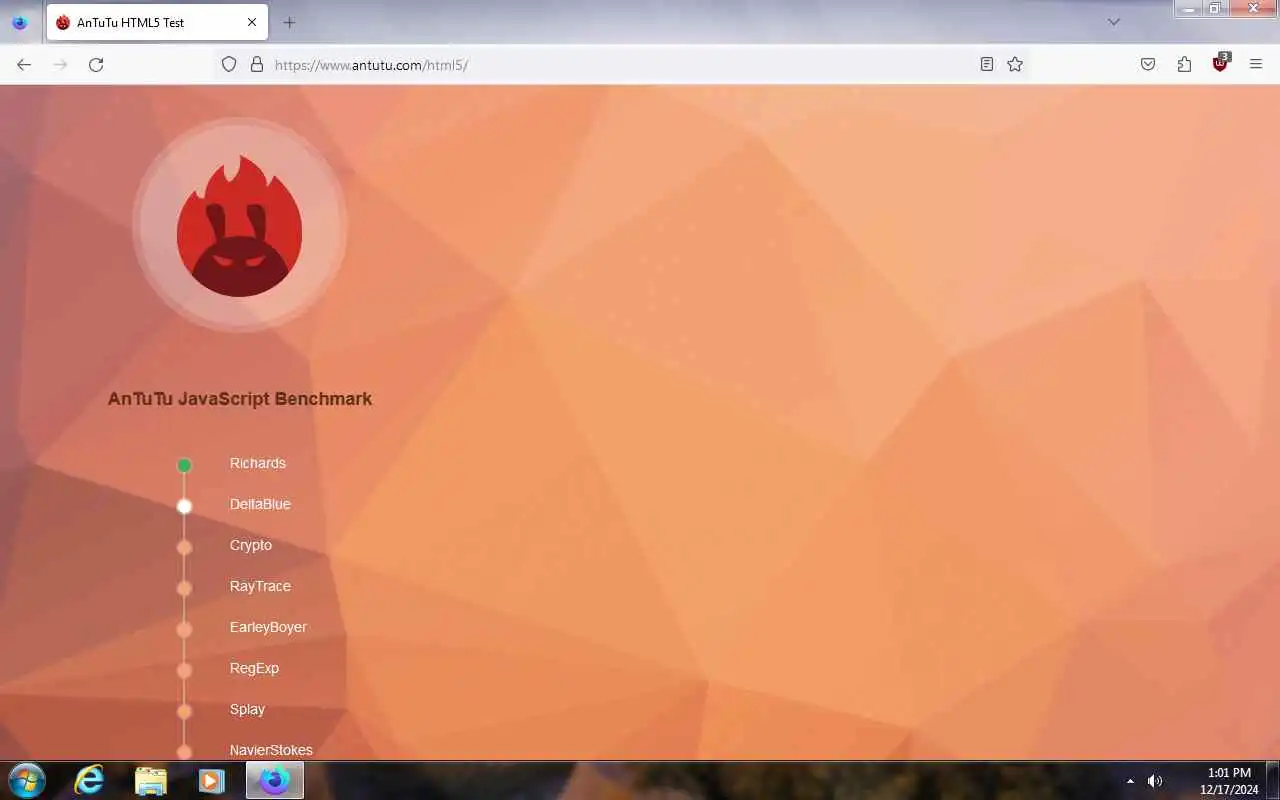Go forward to the next page

pos(60,64)
